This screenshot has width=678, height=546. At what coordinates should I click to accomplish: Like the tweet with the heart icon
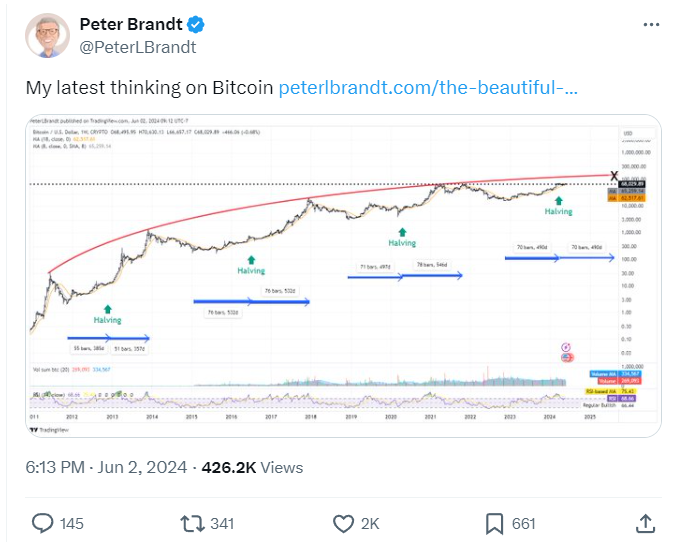coord(343,524)
